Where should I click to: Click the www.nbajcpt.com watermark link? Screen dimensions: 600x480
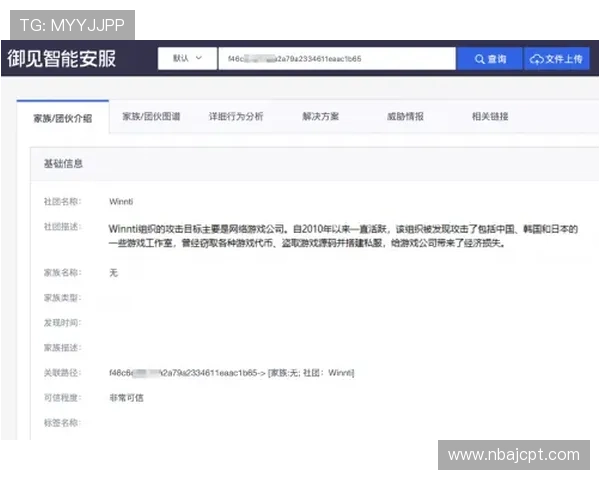click(x=513, y=455)
